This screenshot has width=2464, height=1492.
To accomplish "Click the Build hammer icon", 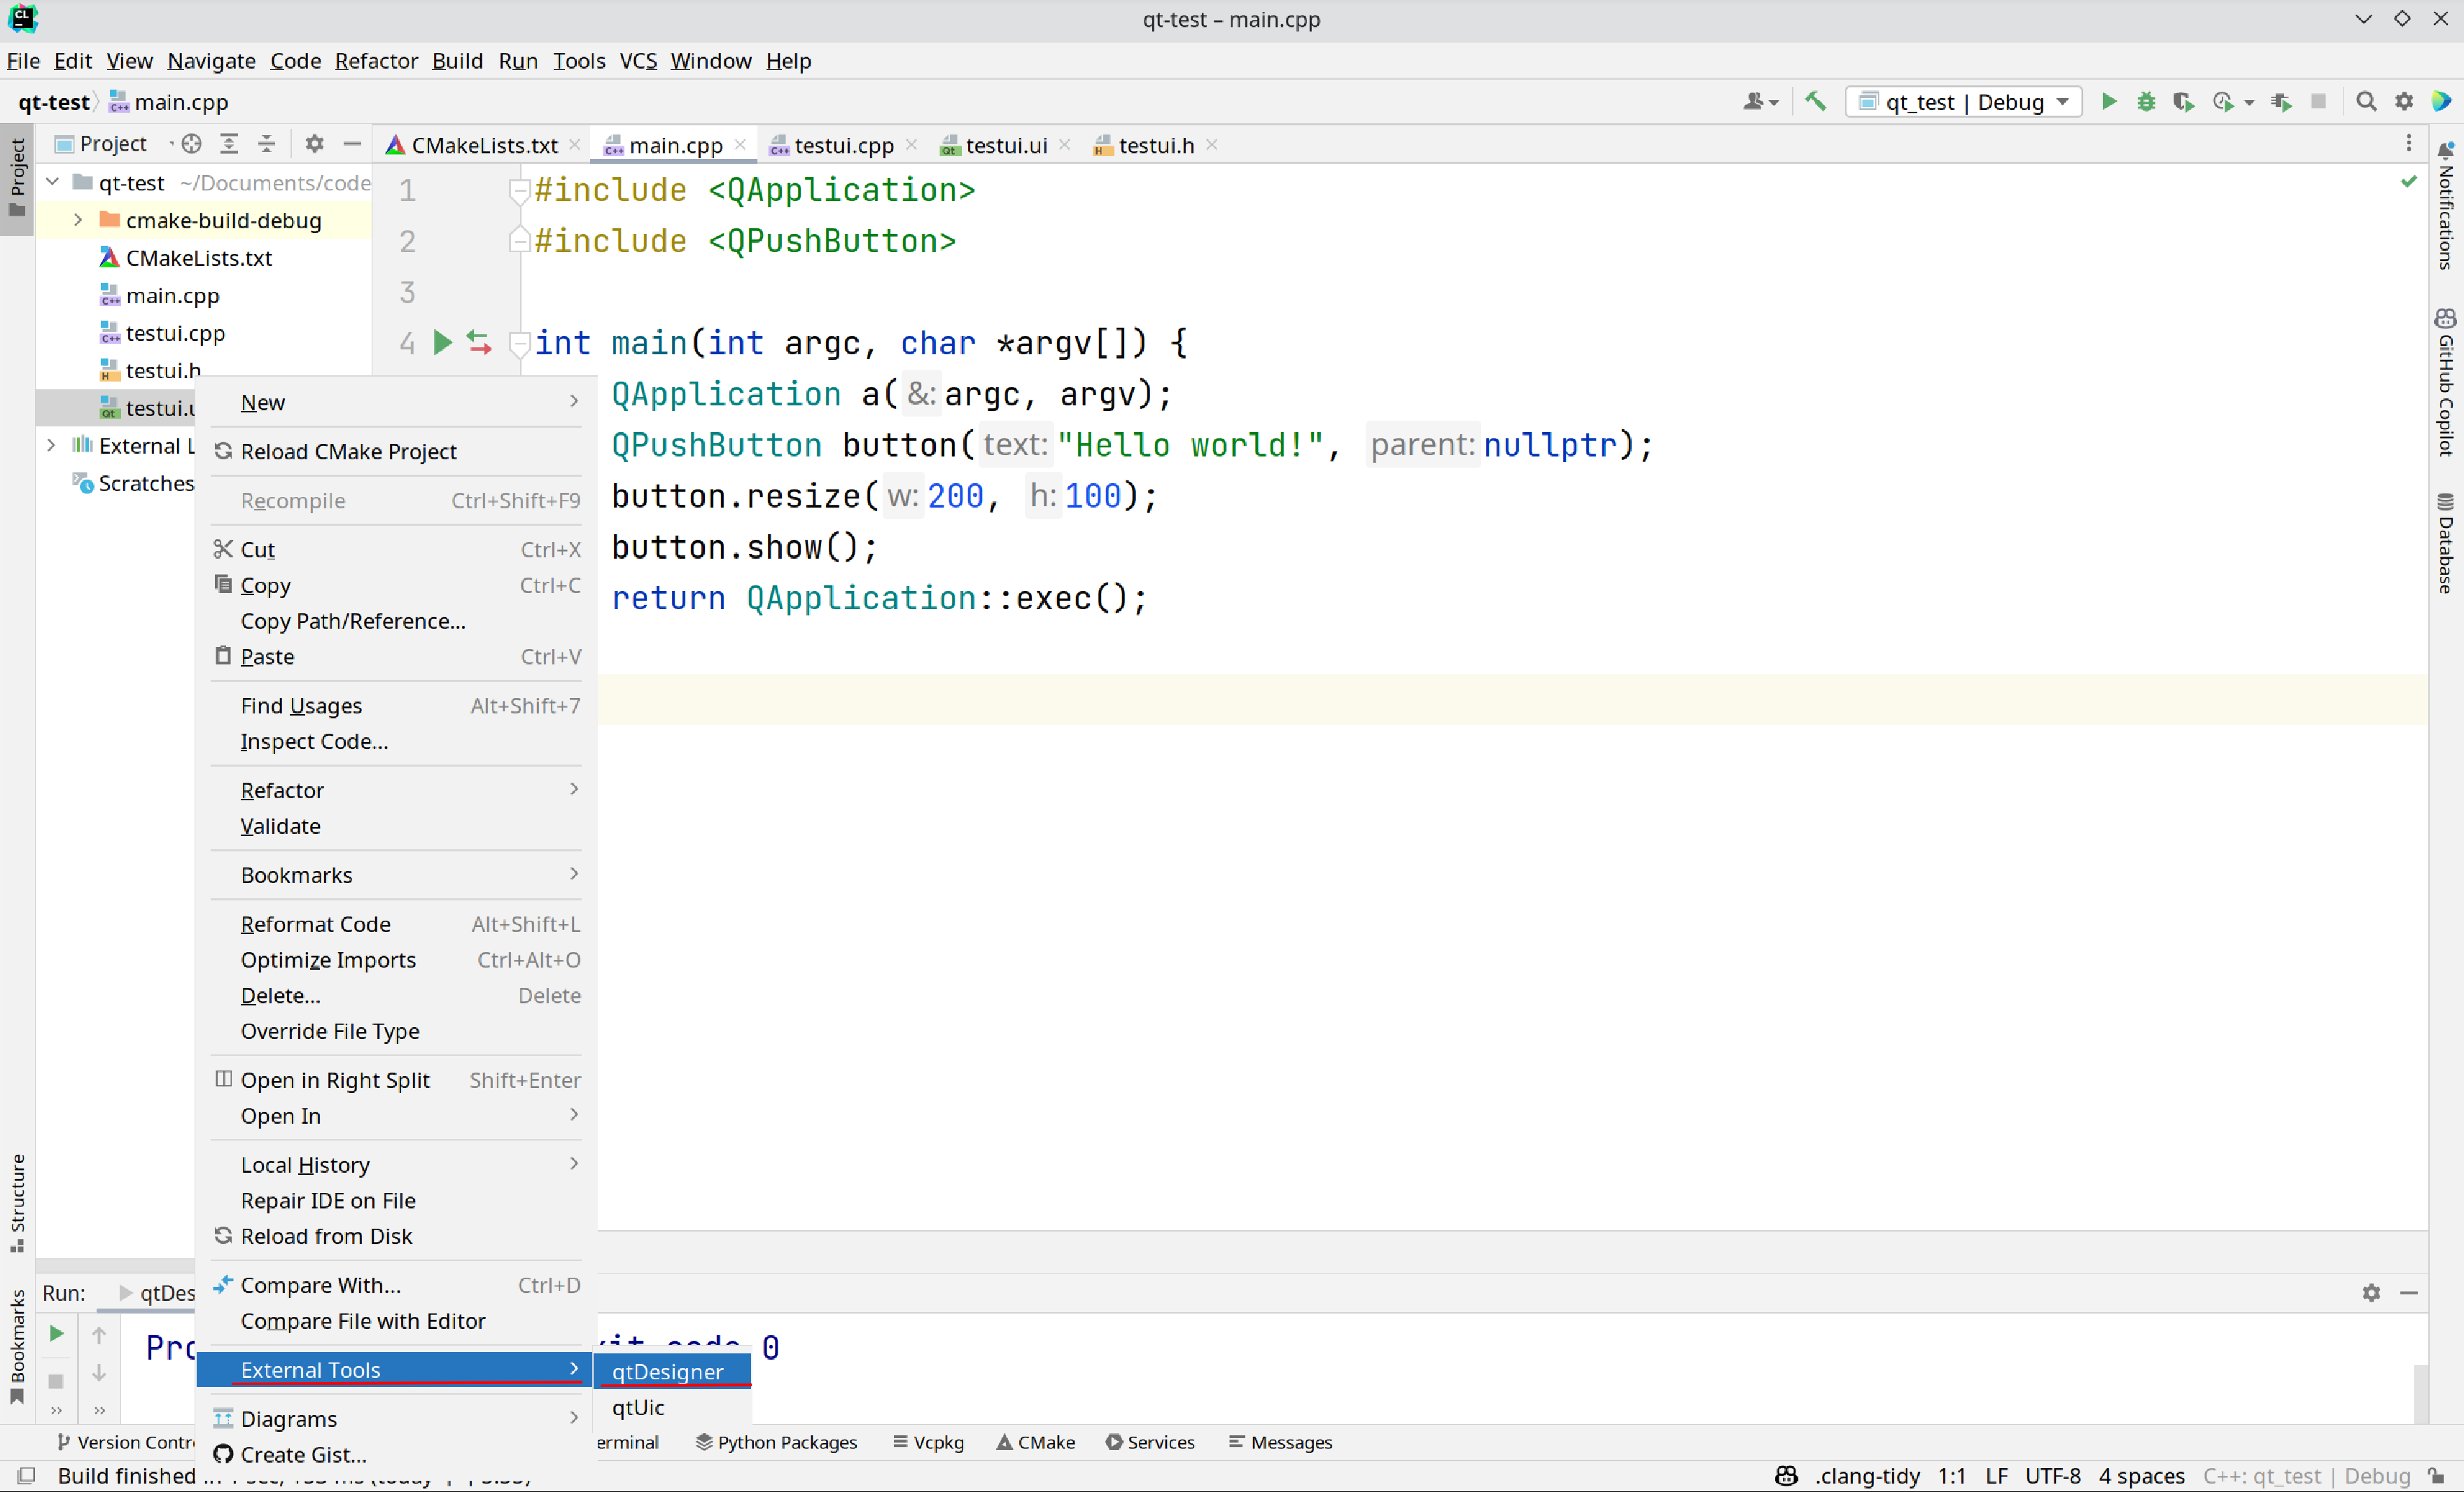I will pos(1815,101).
